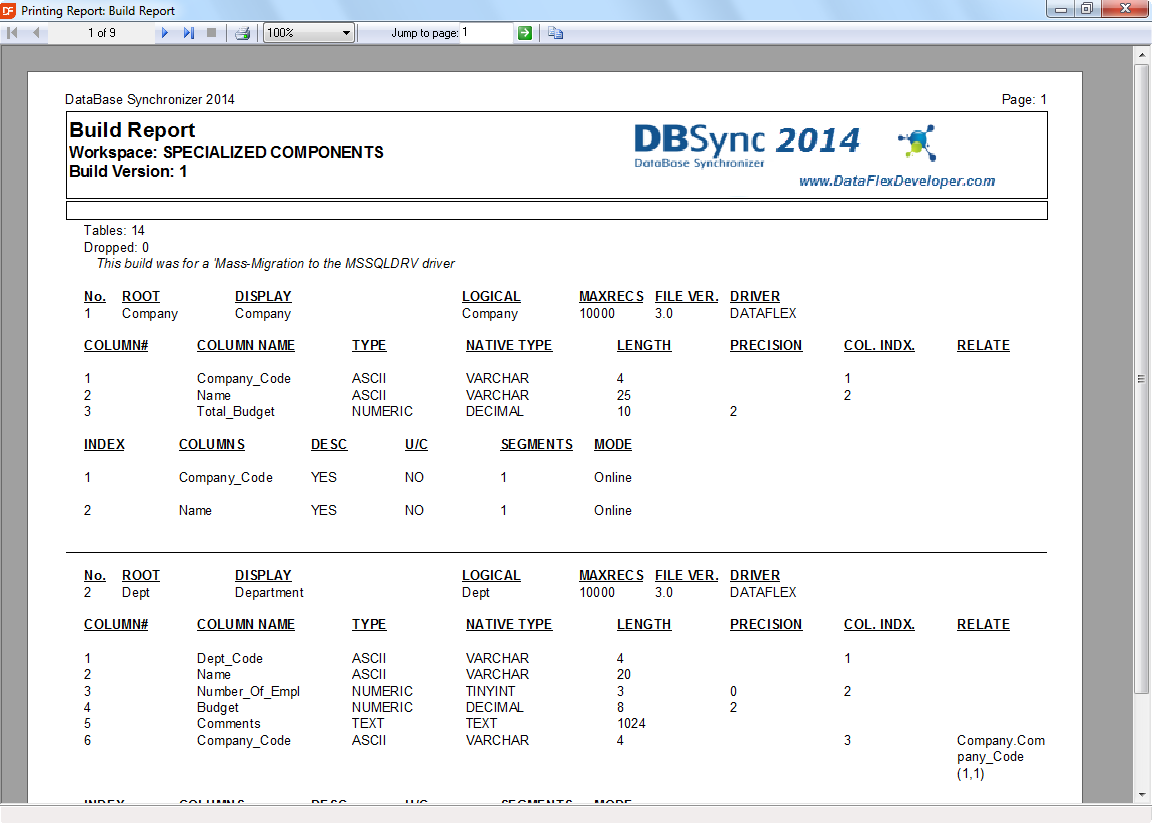This screenshot has height=824, width=1152.
Task: Click the green go-to-page arrow
Action: (525, 33)
